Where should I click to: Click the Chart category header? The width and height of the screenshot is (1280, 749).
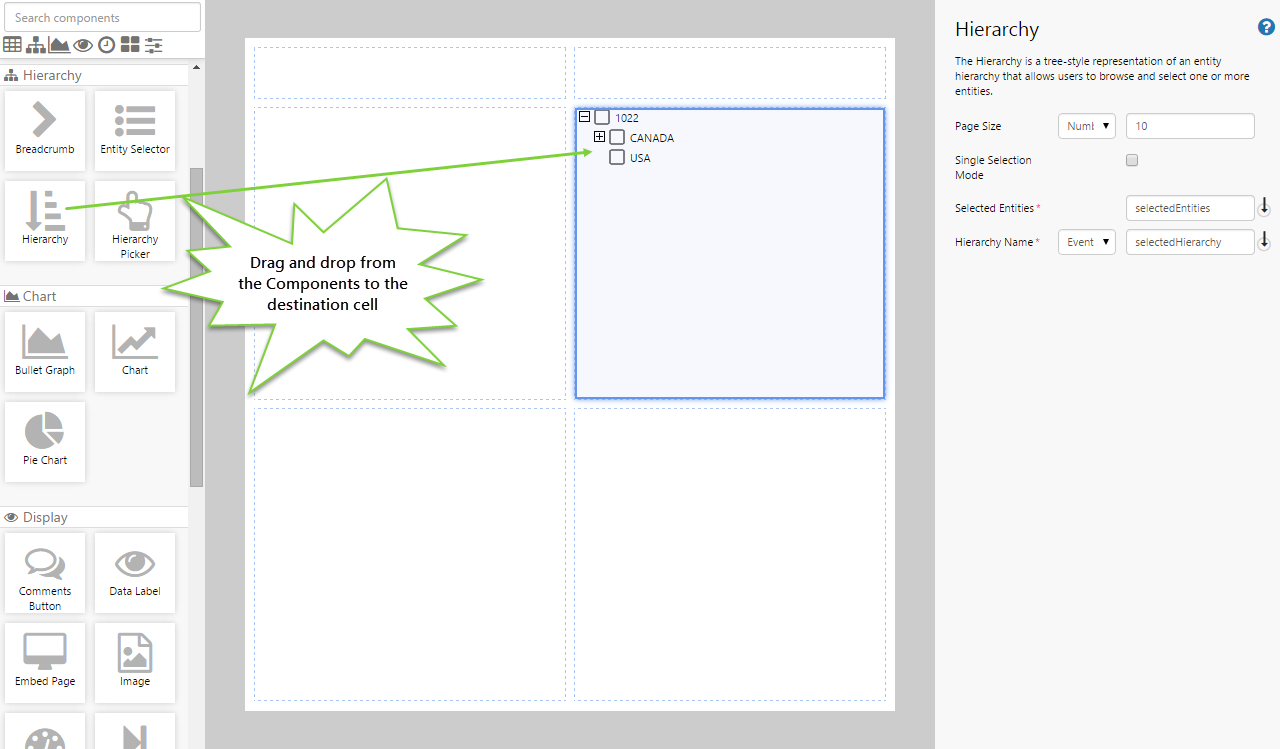tap(40, 296)
